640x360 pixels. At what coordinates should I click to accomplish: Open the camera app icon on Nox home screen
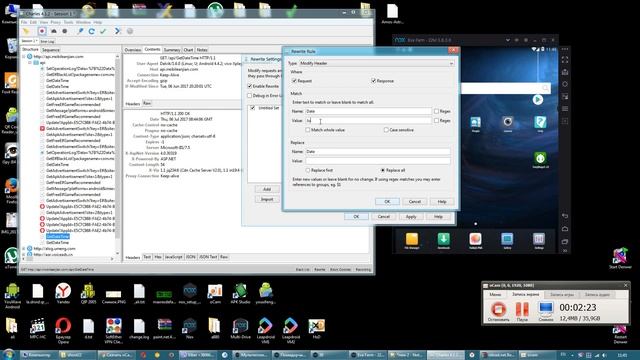click(x=508, y=123)
